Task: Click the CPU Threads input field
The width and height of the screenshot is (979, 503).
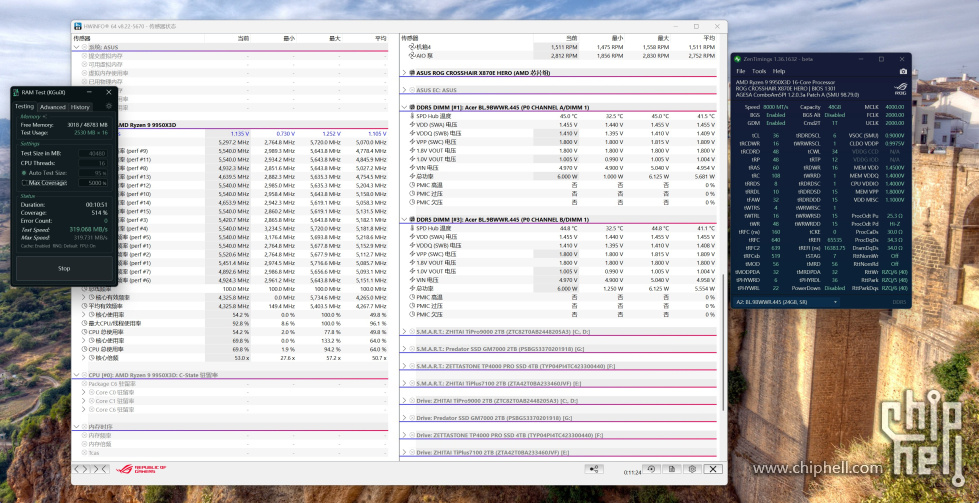Action: 93,163
